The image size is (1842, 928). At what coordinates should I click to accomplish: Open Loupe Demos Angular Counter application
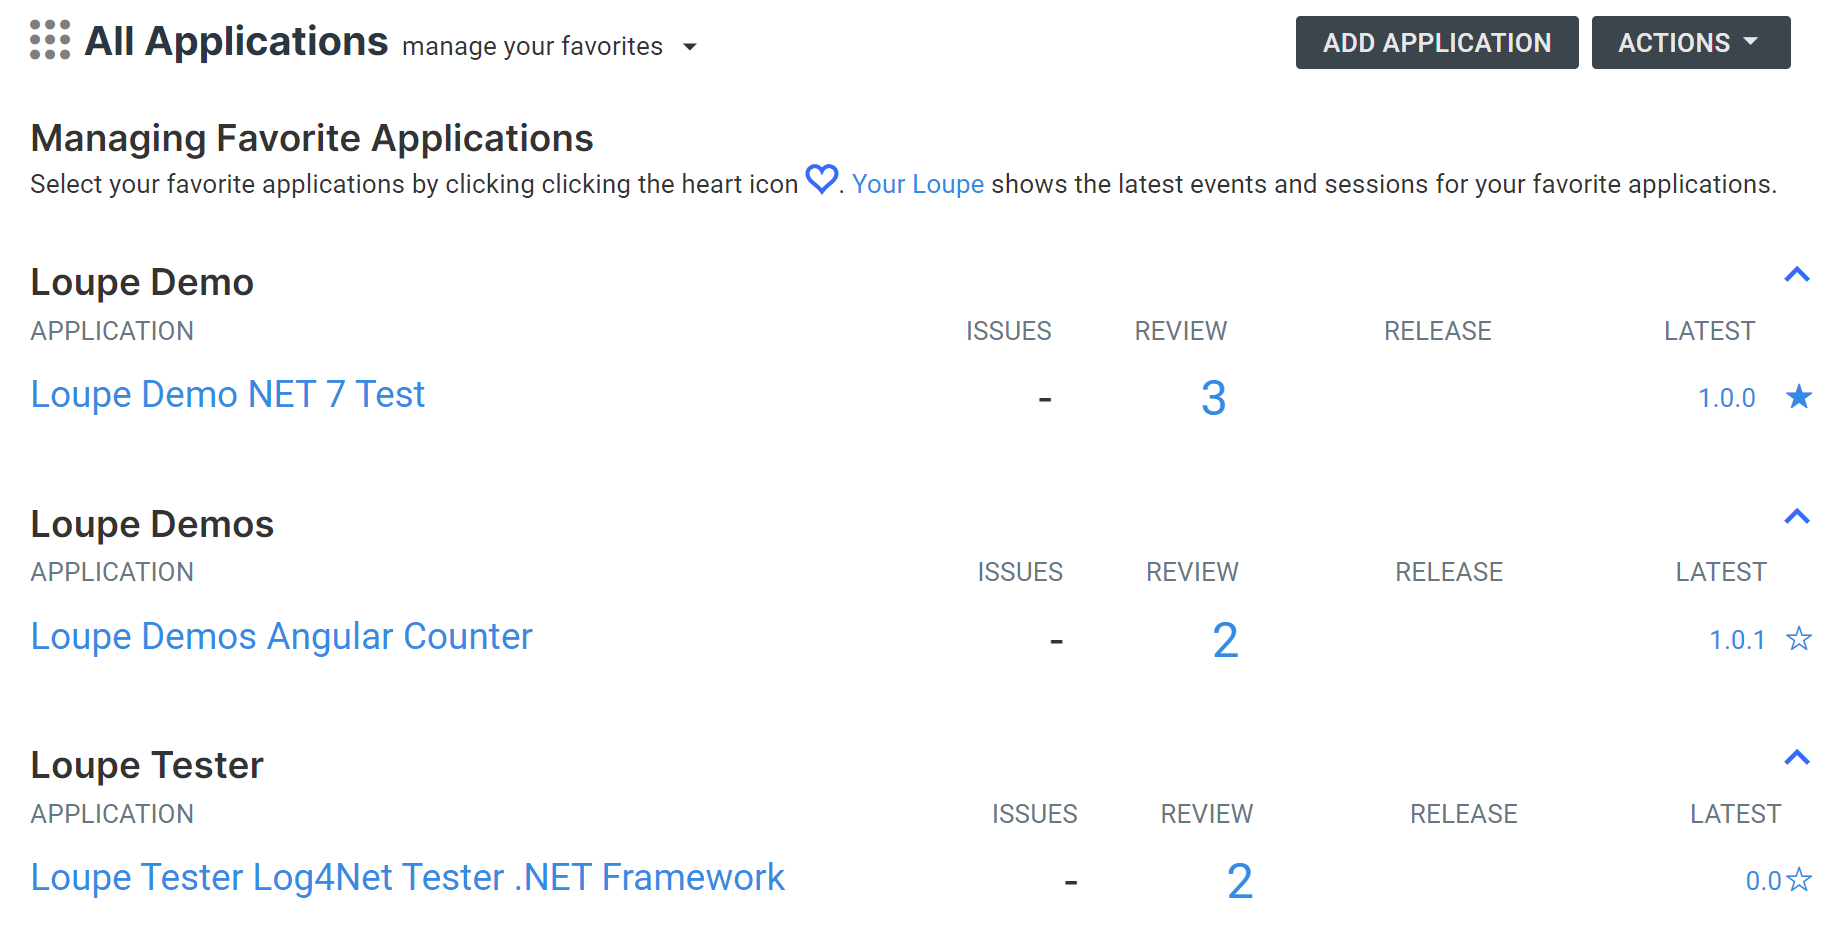(x=282, y=636)
